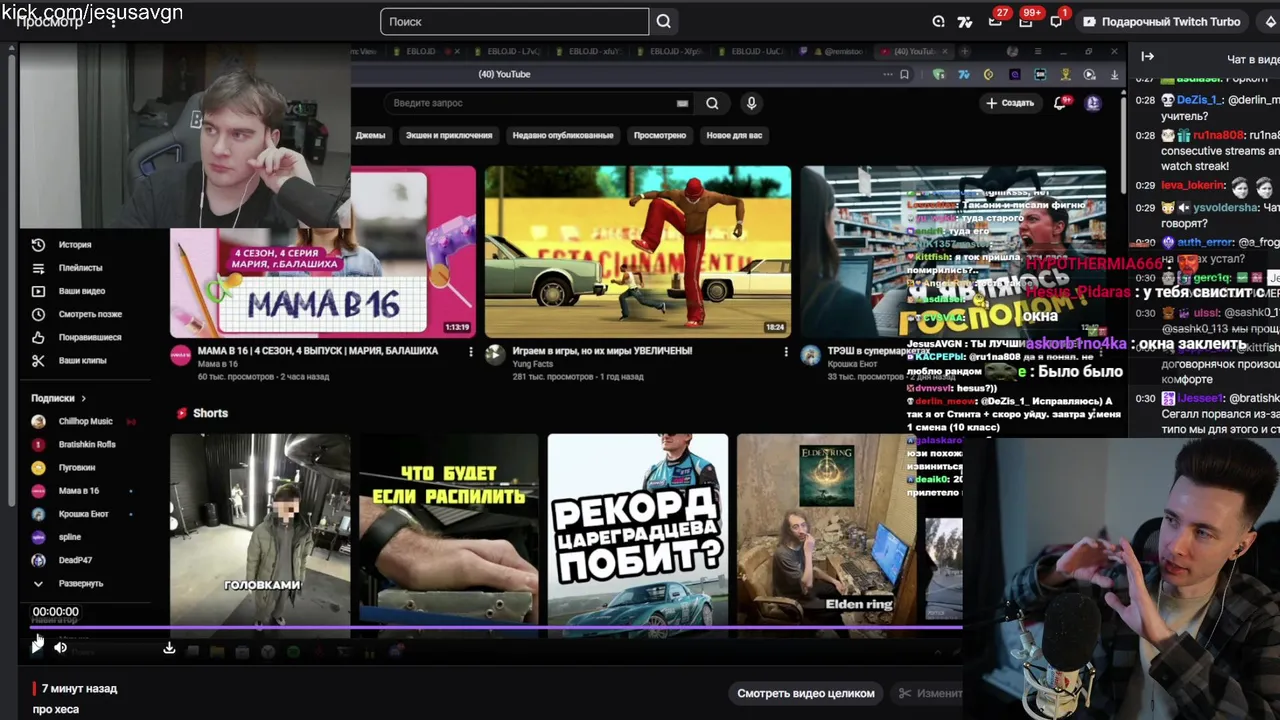Open the 7TV icon in Twitch top bar

pyautogui.click(x=965, y=21)
